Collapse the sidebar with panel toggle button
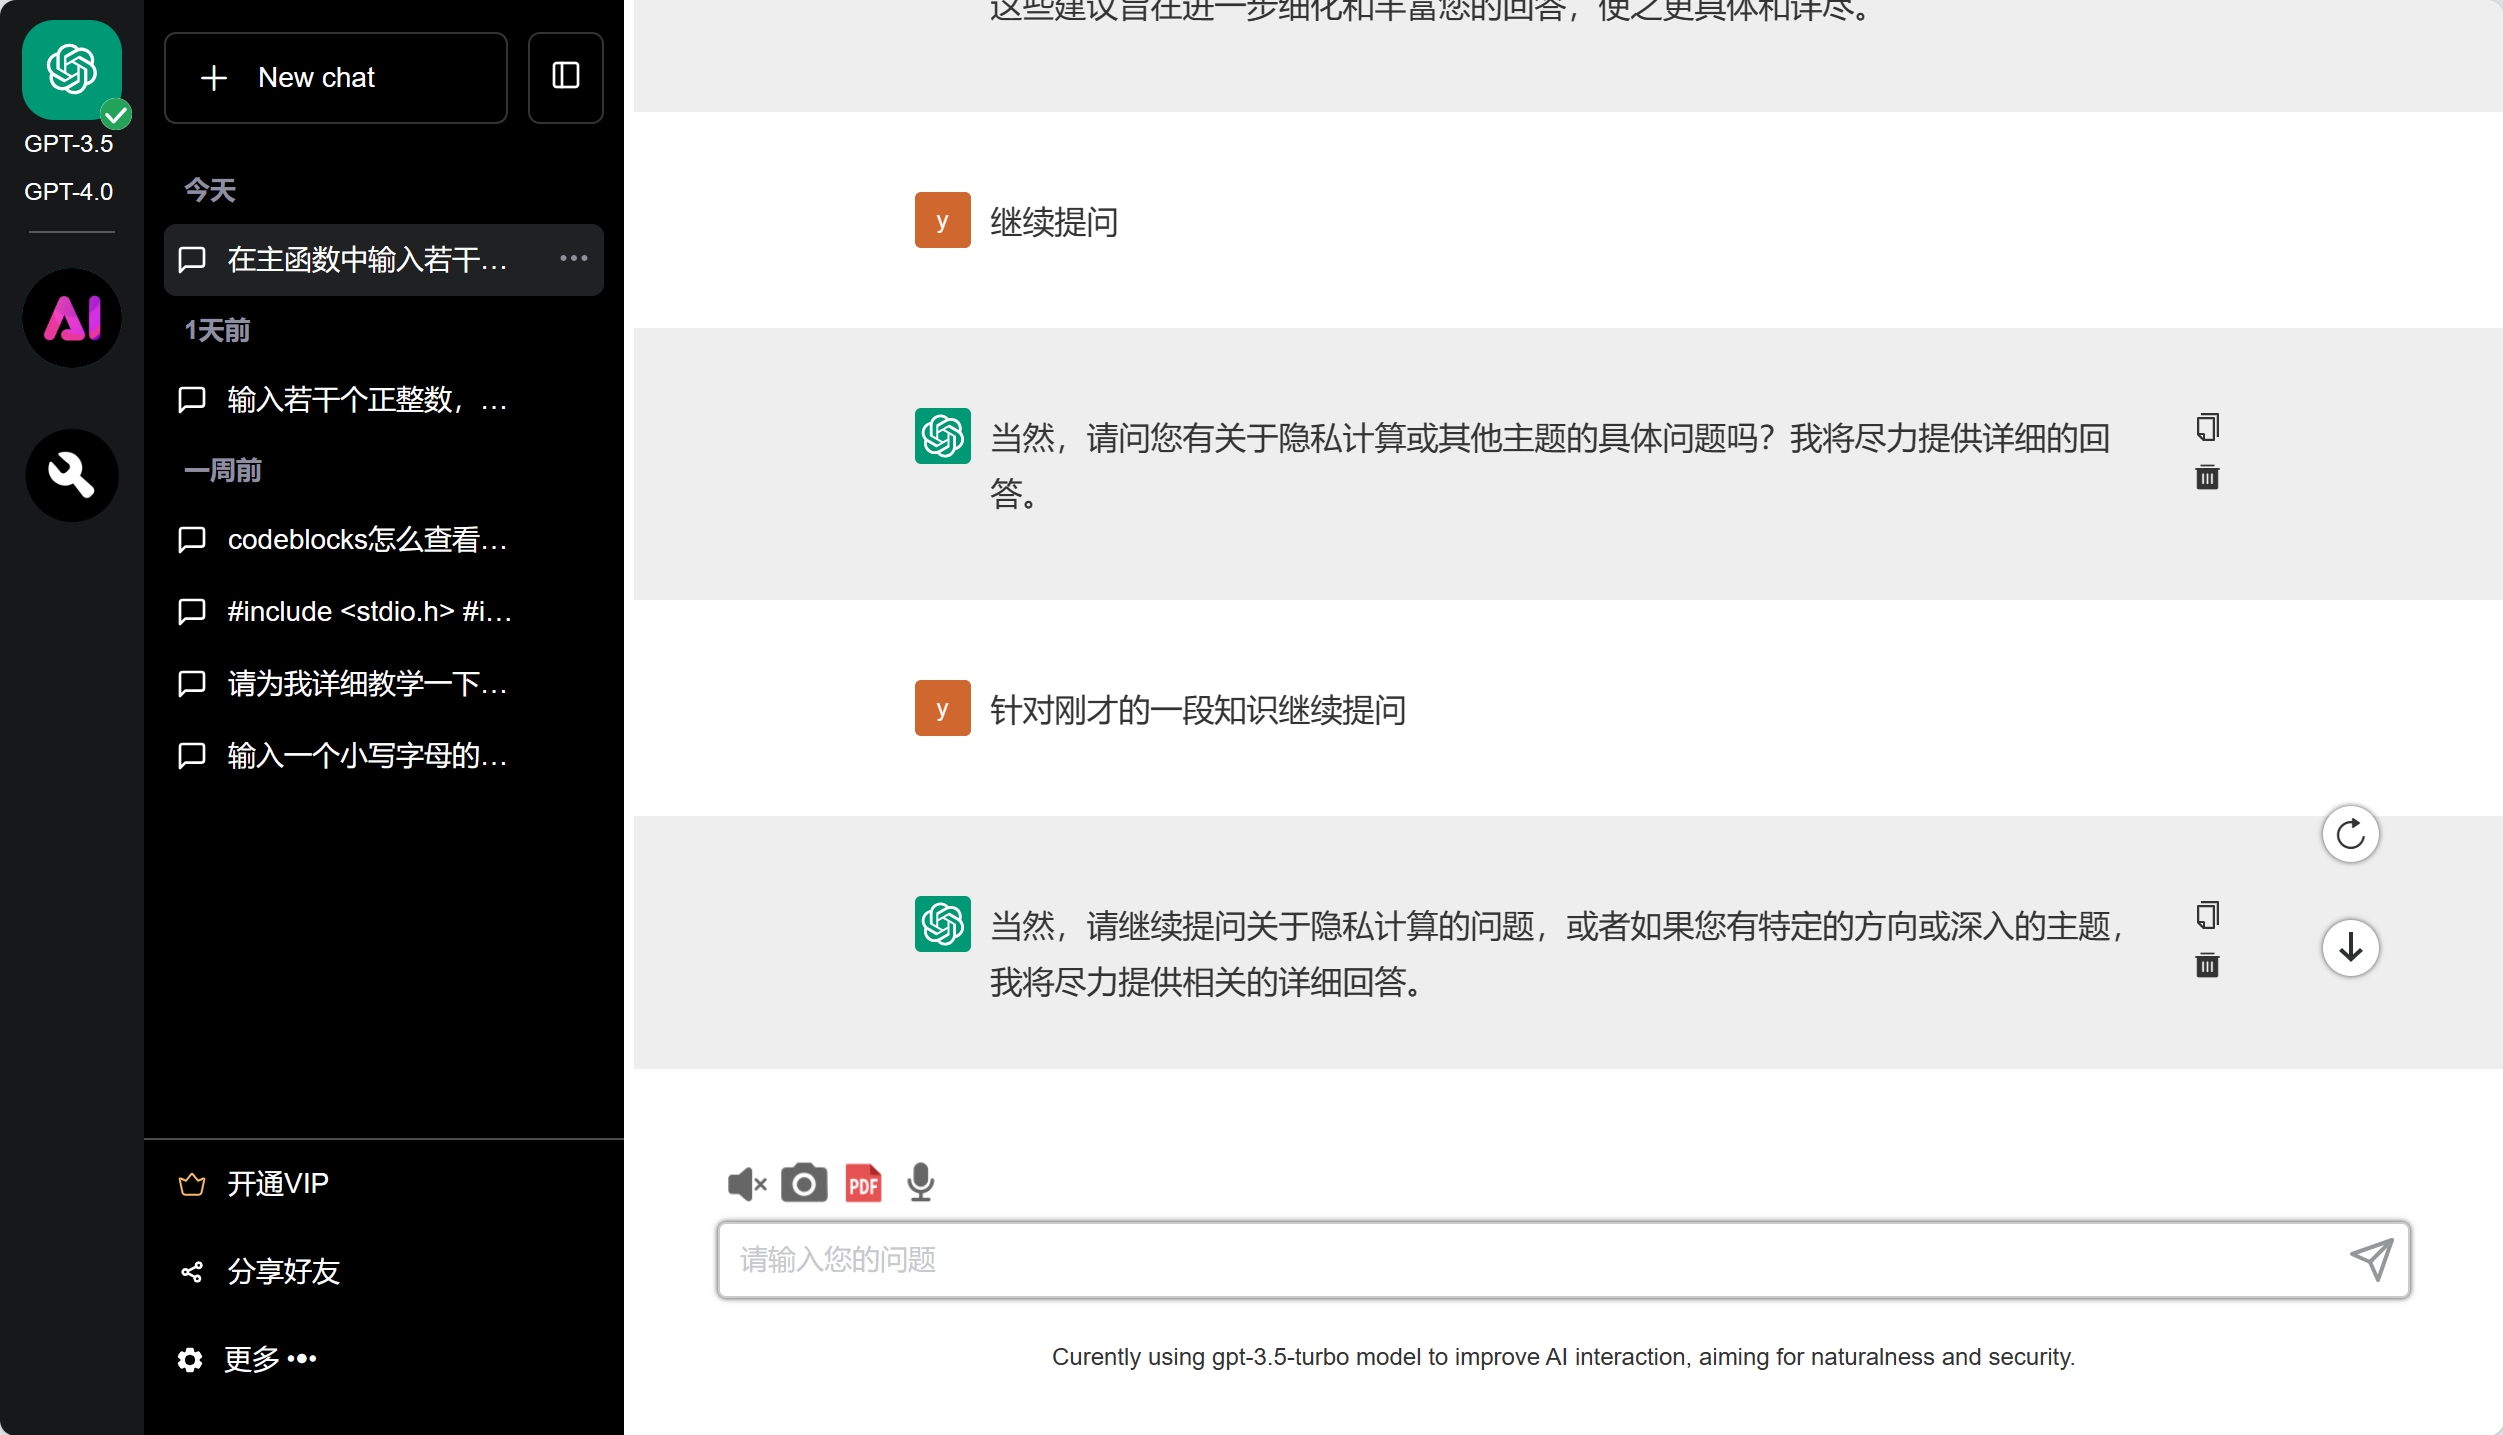This screenshot has width=2503, height=1435. pos(566,77)
